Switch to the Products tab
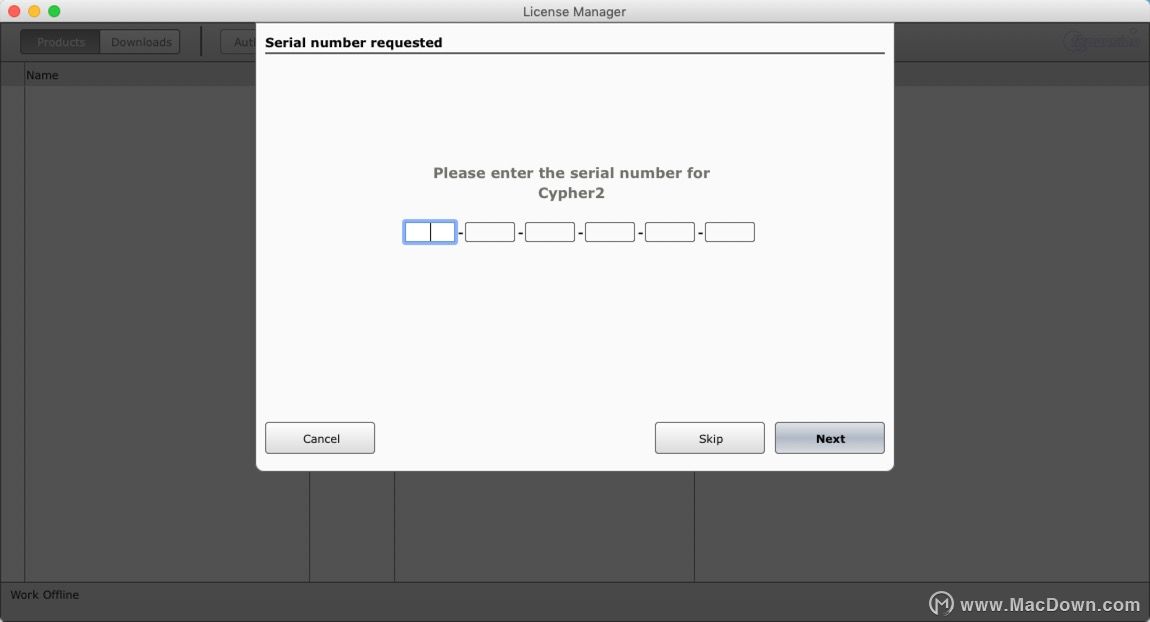The image size is (1150, 622). coord(60,42)
